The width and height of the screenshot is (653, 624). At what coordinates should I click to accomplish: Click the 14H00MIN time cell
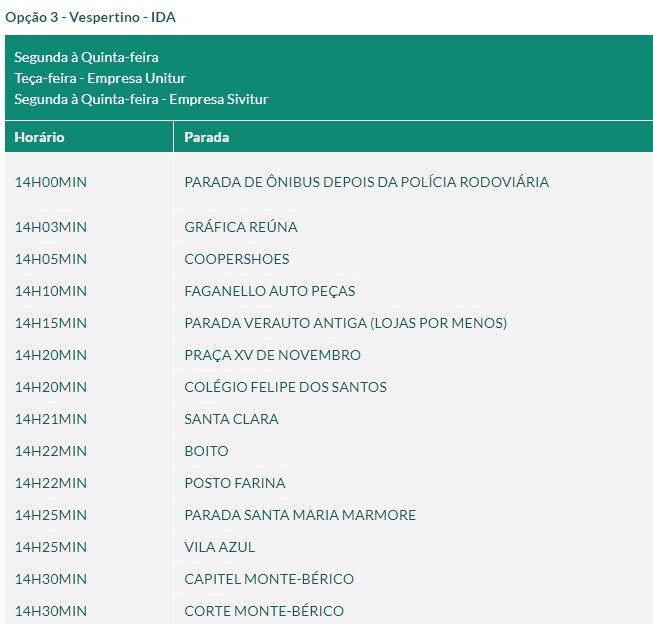(51, 182)
